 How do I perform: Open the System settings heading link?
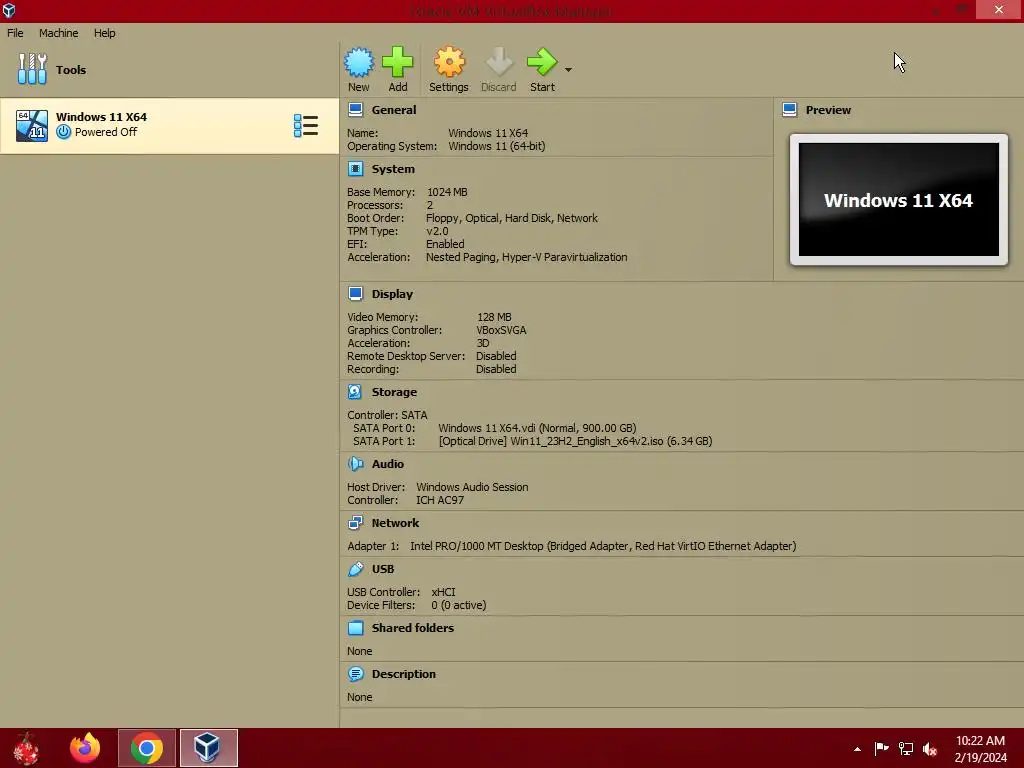pyautogui.click(x=393, y=169)
